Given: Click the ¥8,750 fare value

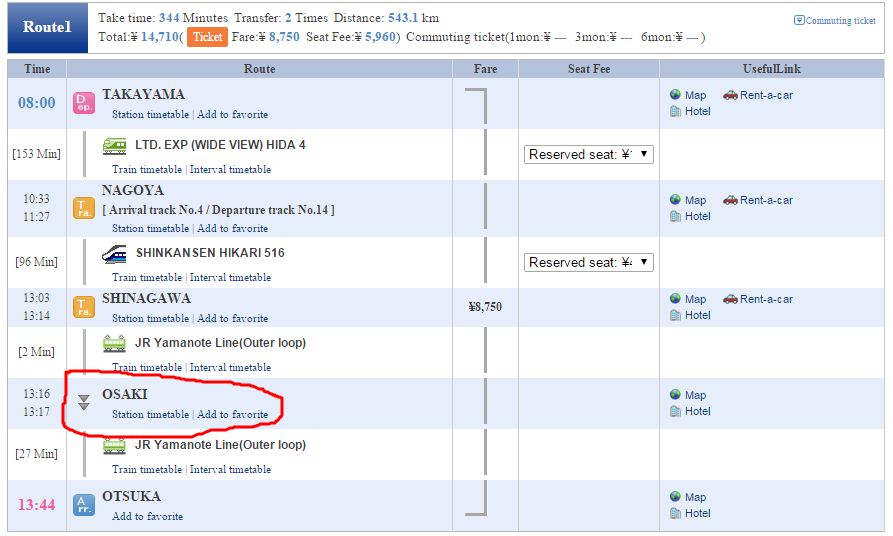Looking at the screenshot, I should click(485, 307).
